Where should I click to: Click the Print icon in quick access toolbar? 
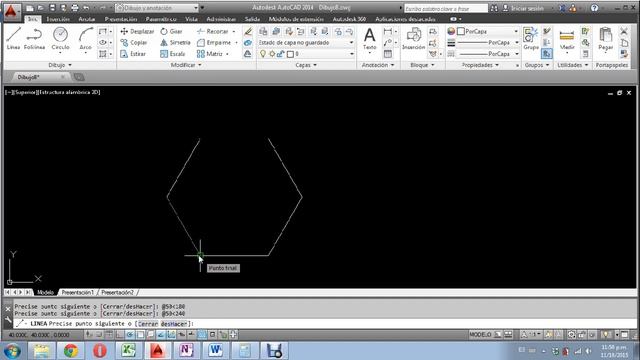click(75, 8)
